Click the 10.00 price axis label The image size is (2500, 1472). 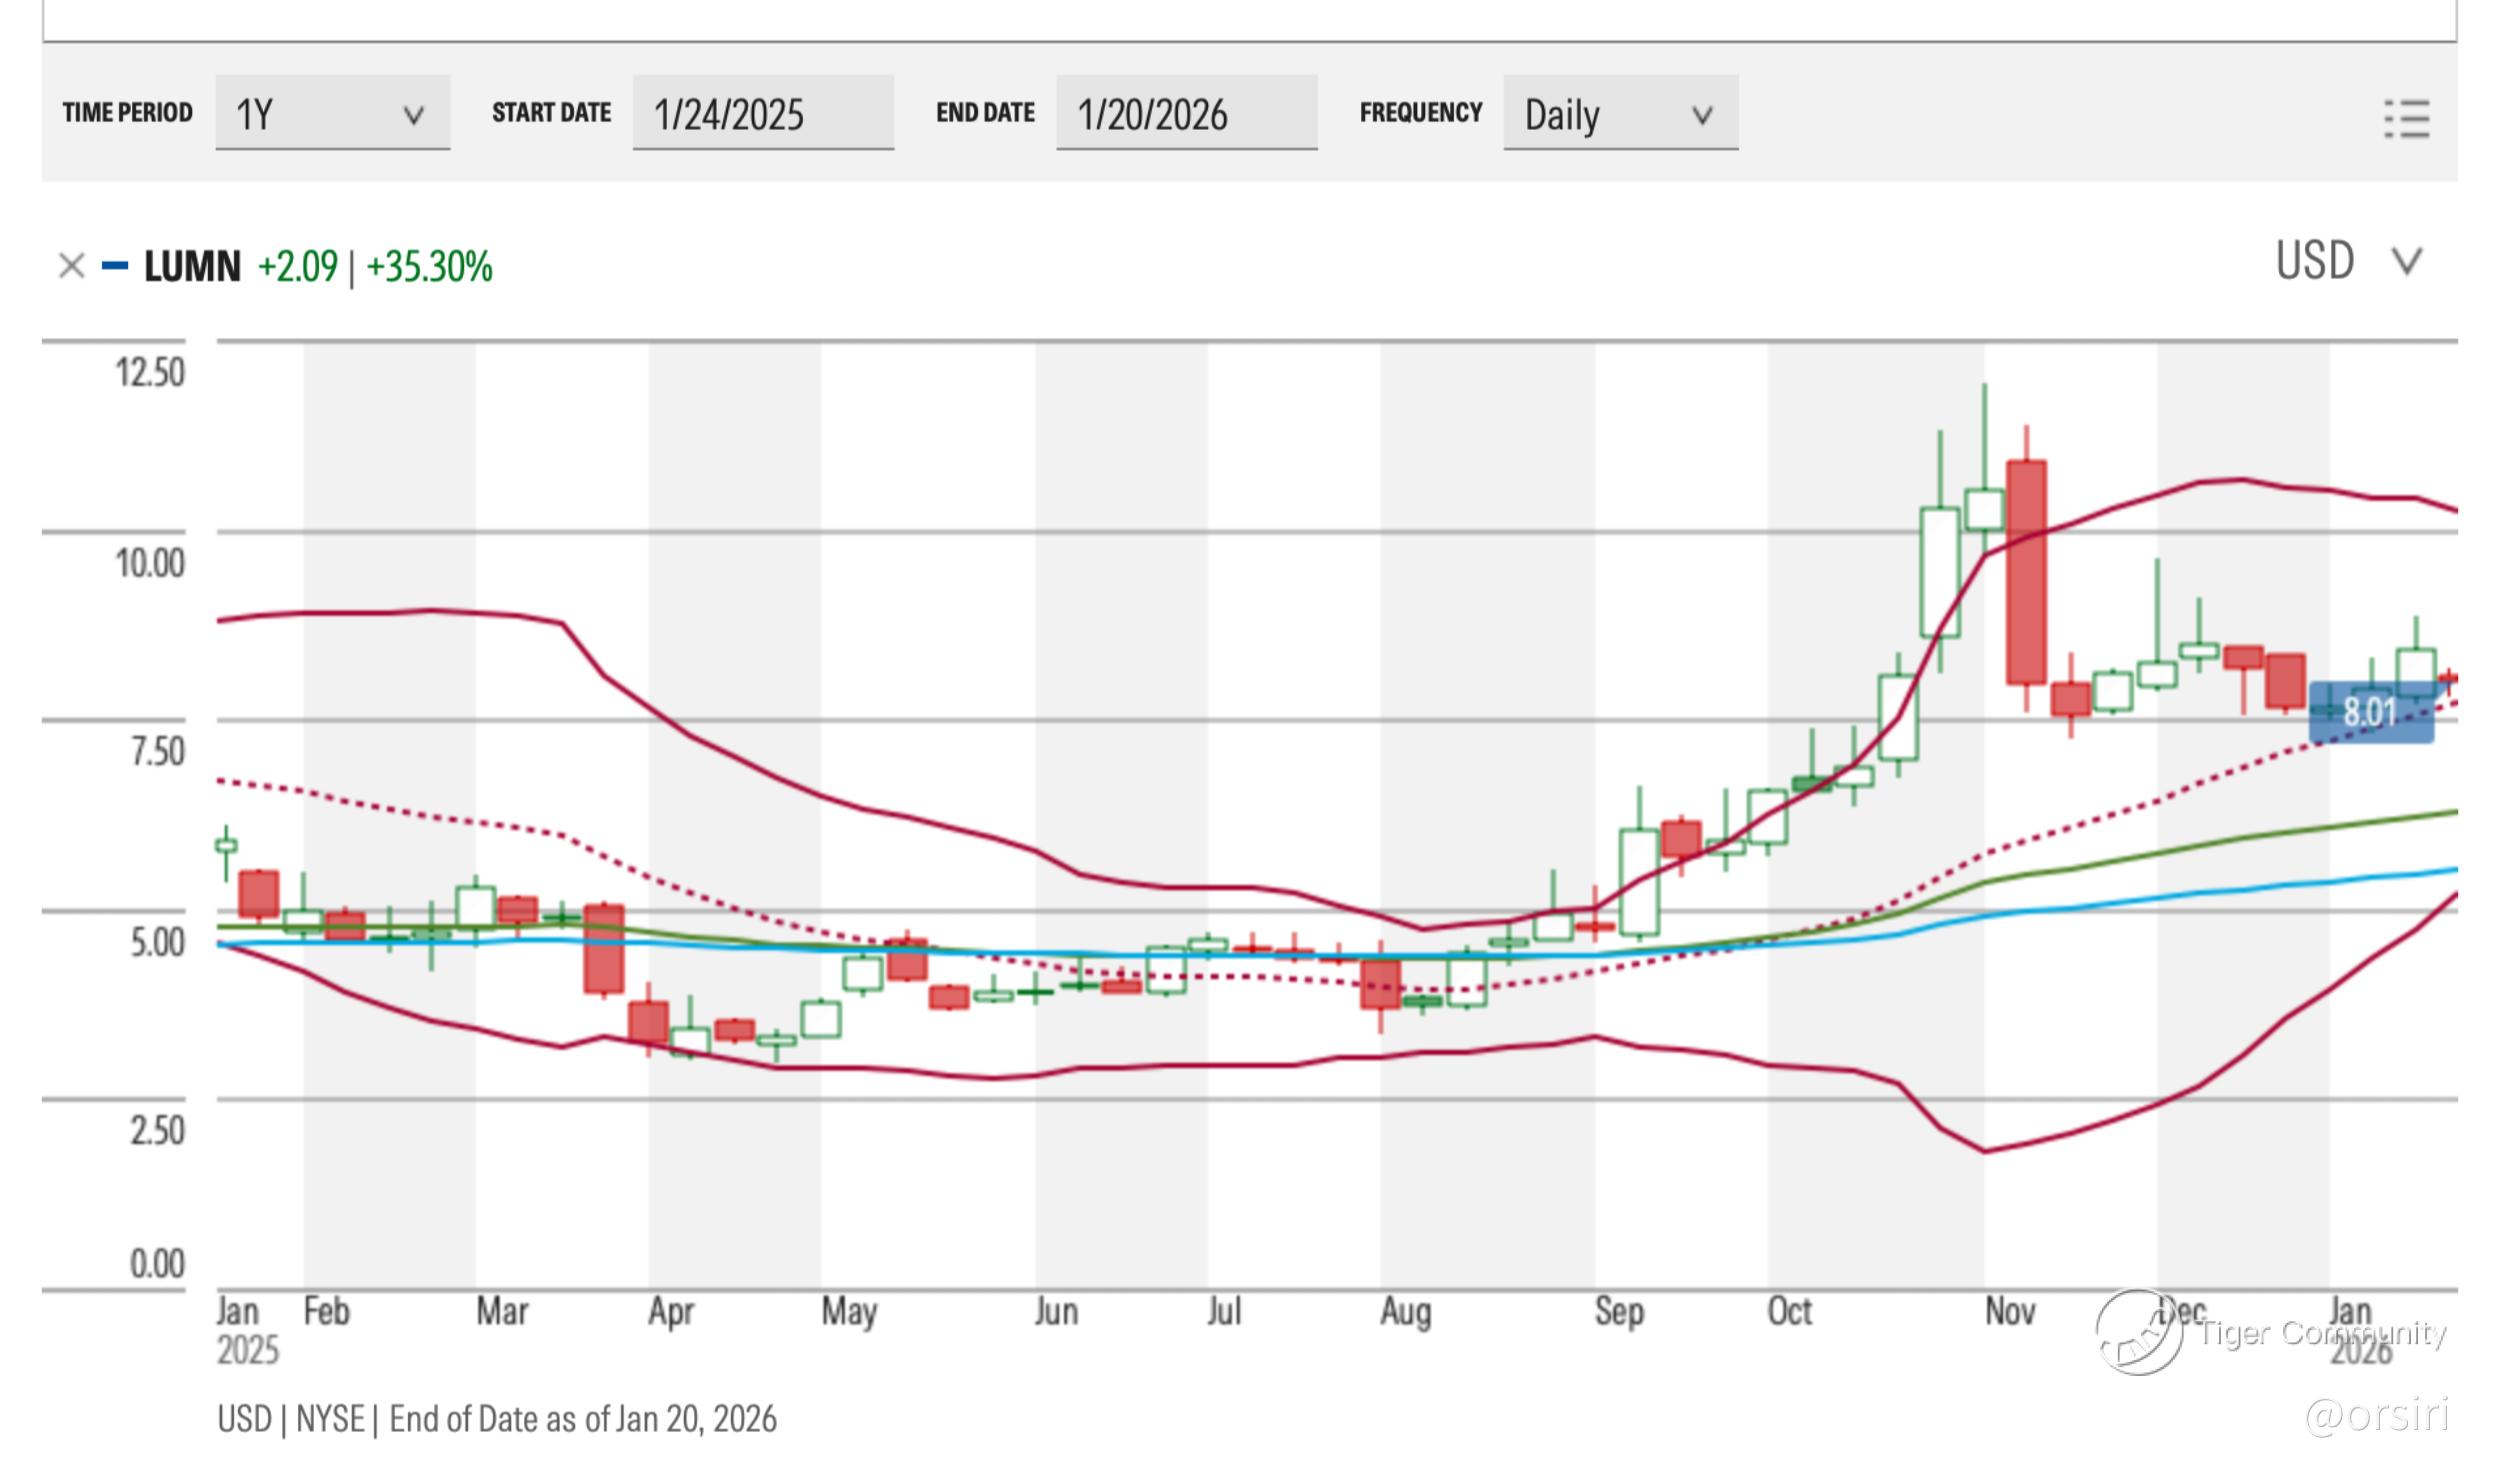pos(150,563)
